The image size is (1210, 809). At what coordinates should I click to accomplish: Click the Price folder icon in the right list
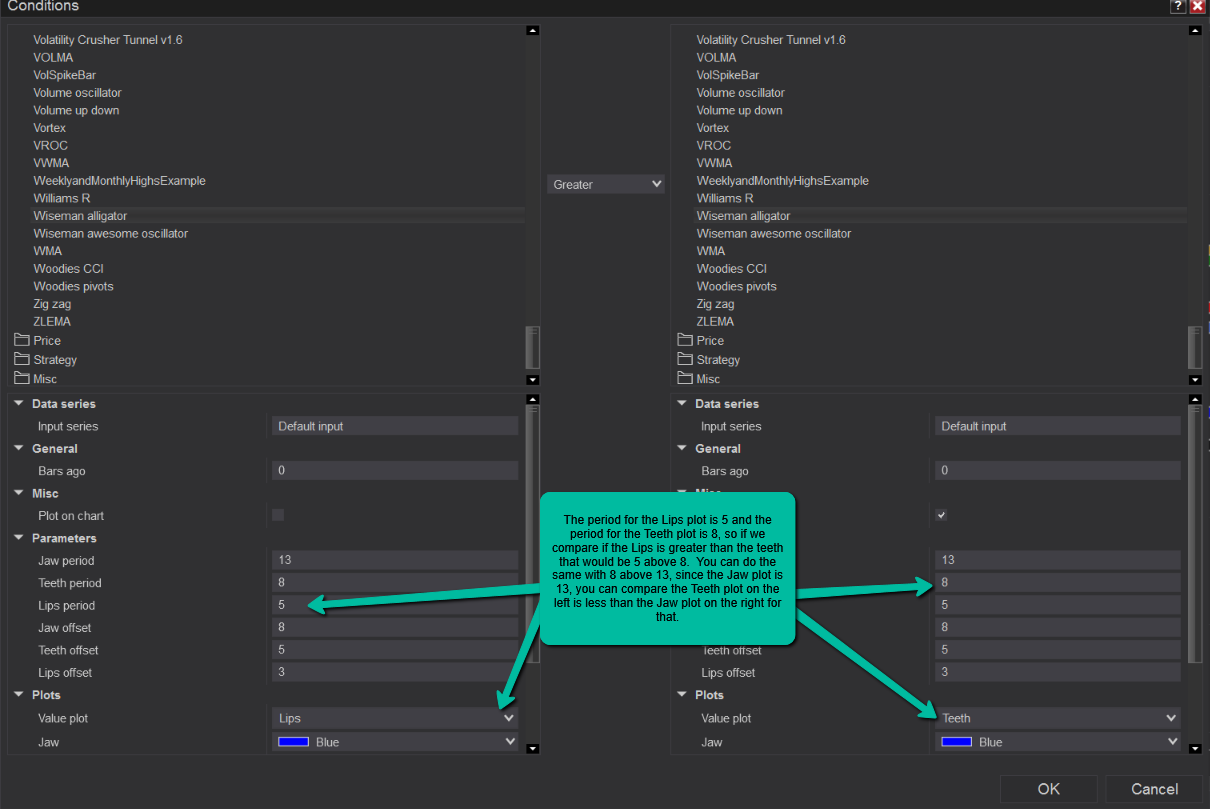click(x=685, y=340)
